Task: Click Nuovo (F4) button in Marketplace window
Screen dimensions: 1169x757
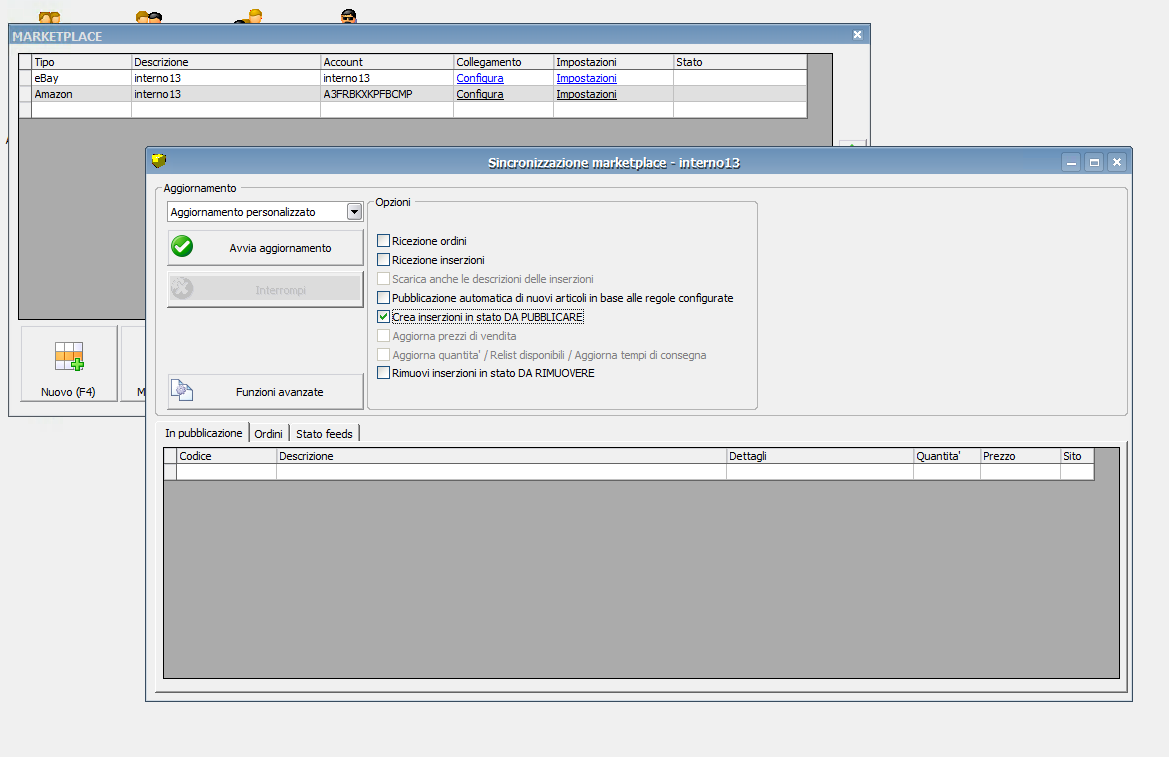Action: (x=69, y=363)
